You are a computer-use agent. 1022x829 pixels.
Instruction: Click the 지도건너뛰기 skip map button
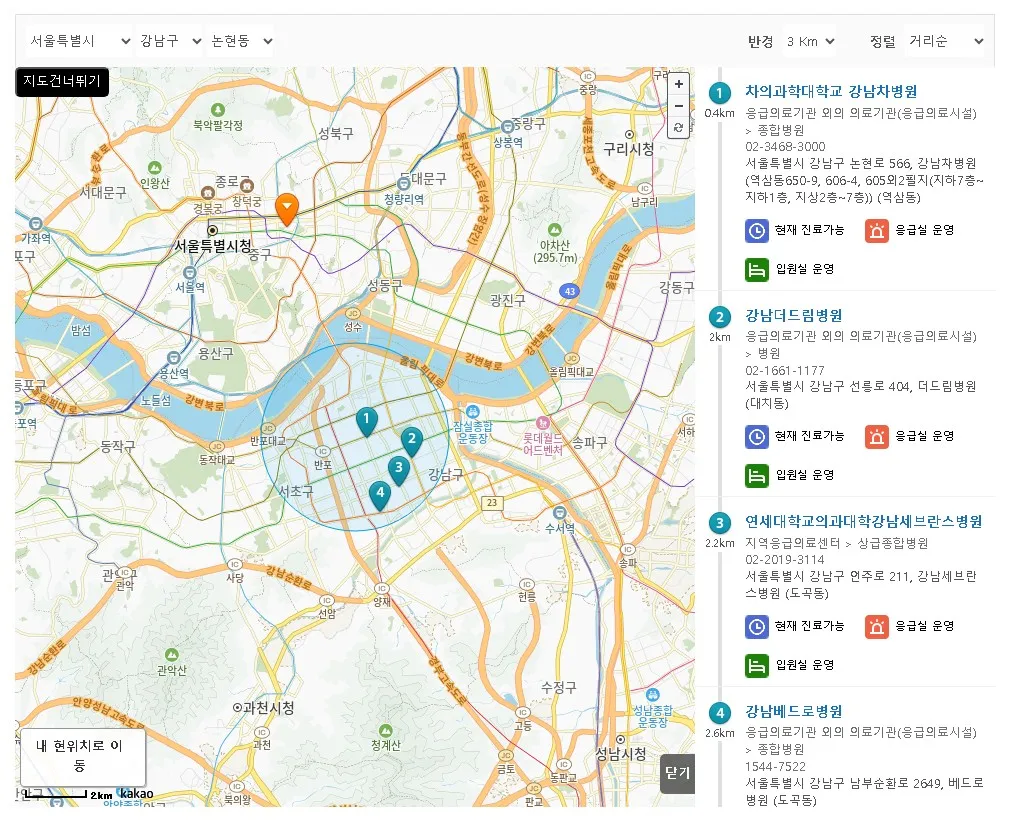point(62,81)
